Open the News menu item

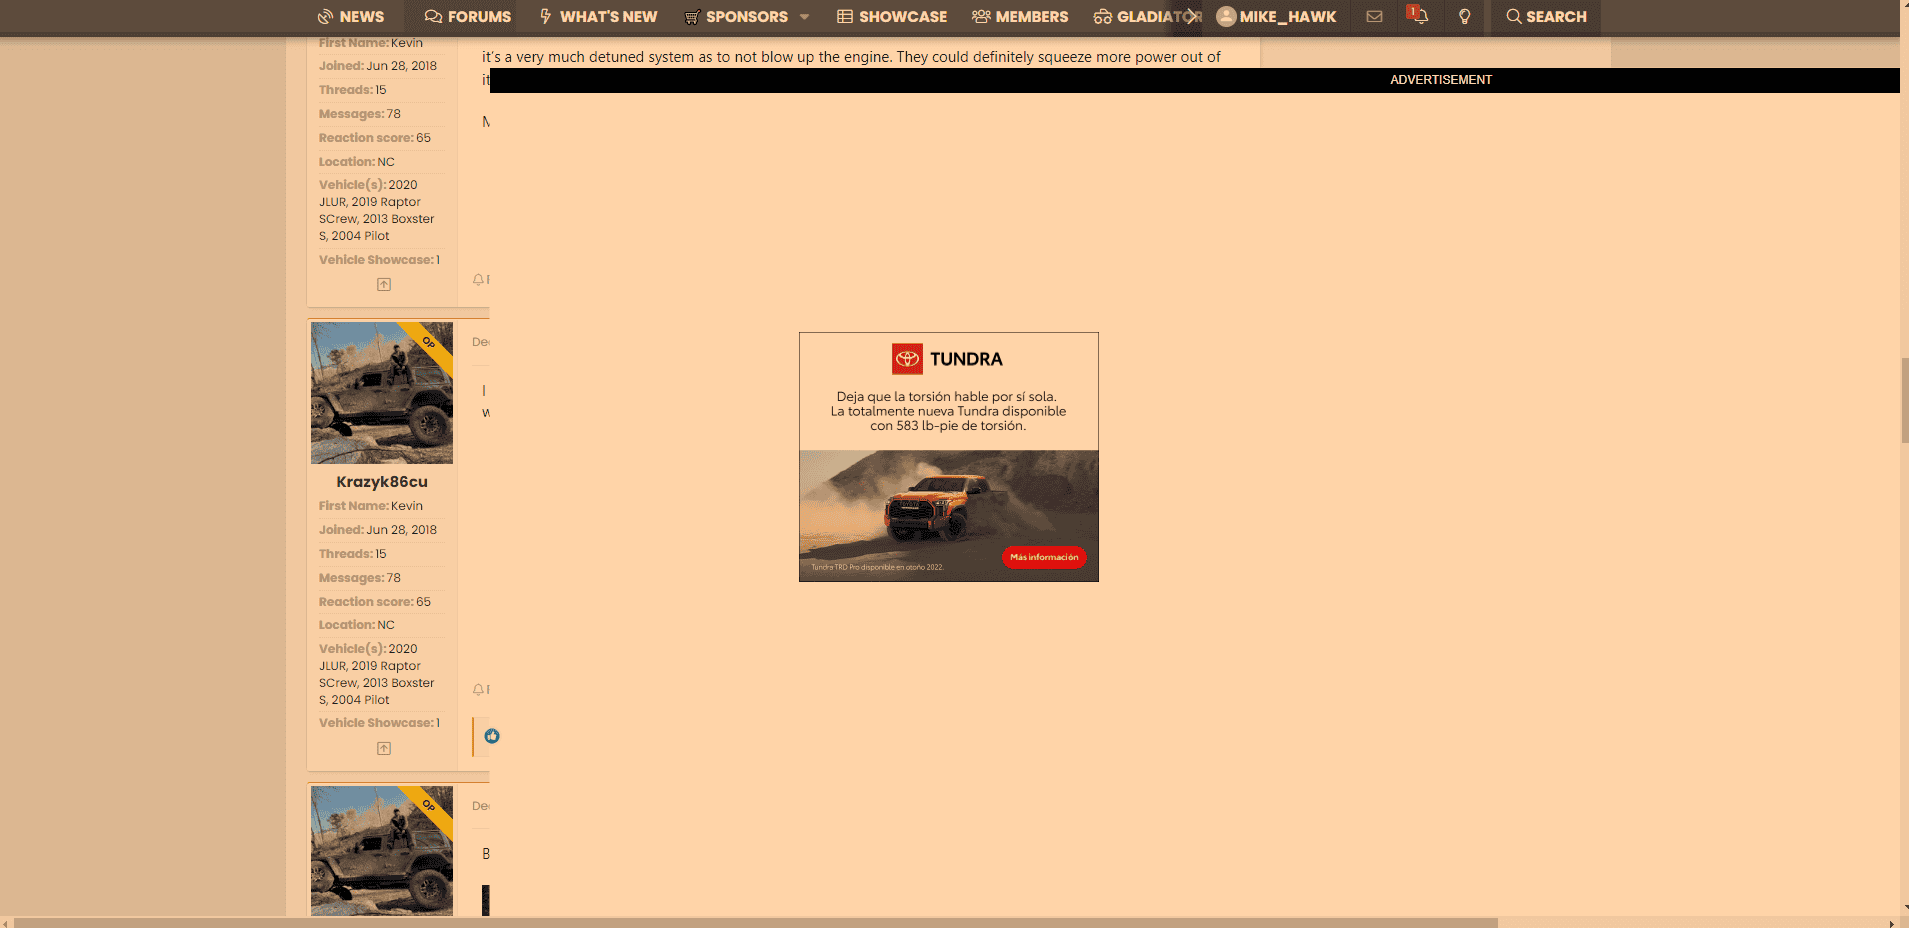point(350,17)
